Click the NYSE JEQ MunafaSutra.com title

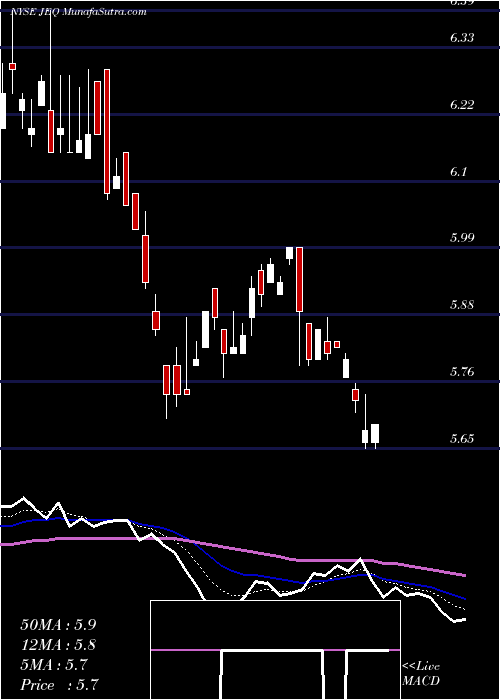(x=78, y=12)
